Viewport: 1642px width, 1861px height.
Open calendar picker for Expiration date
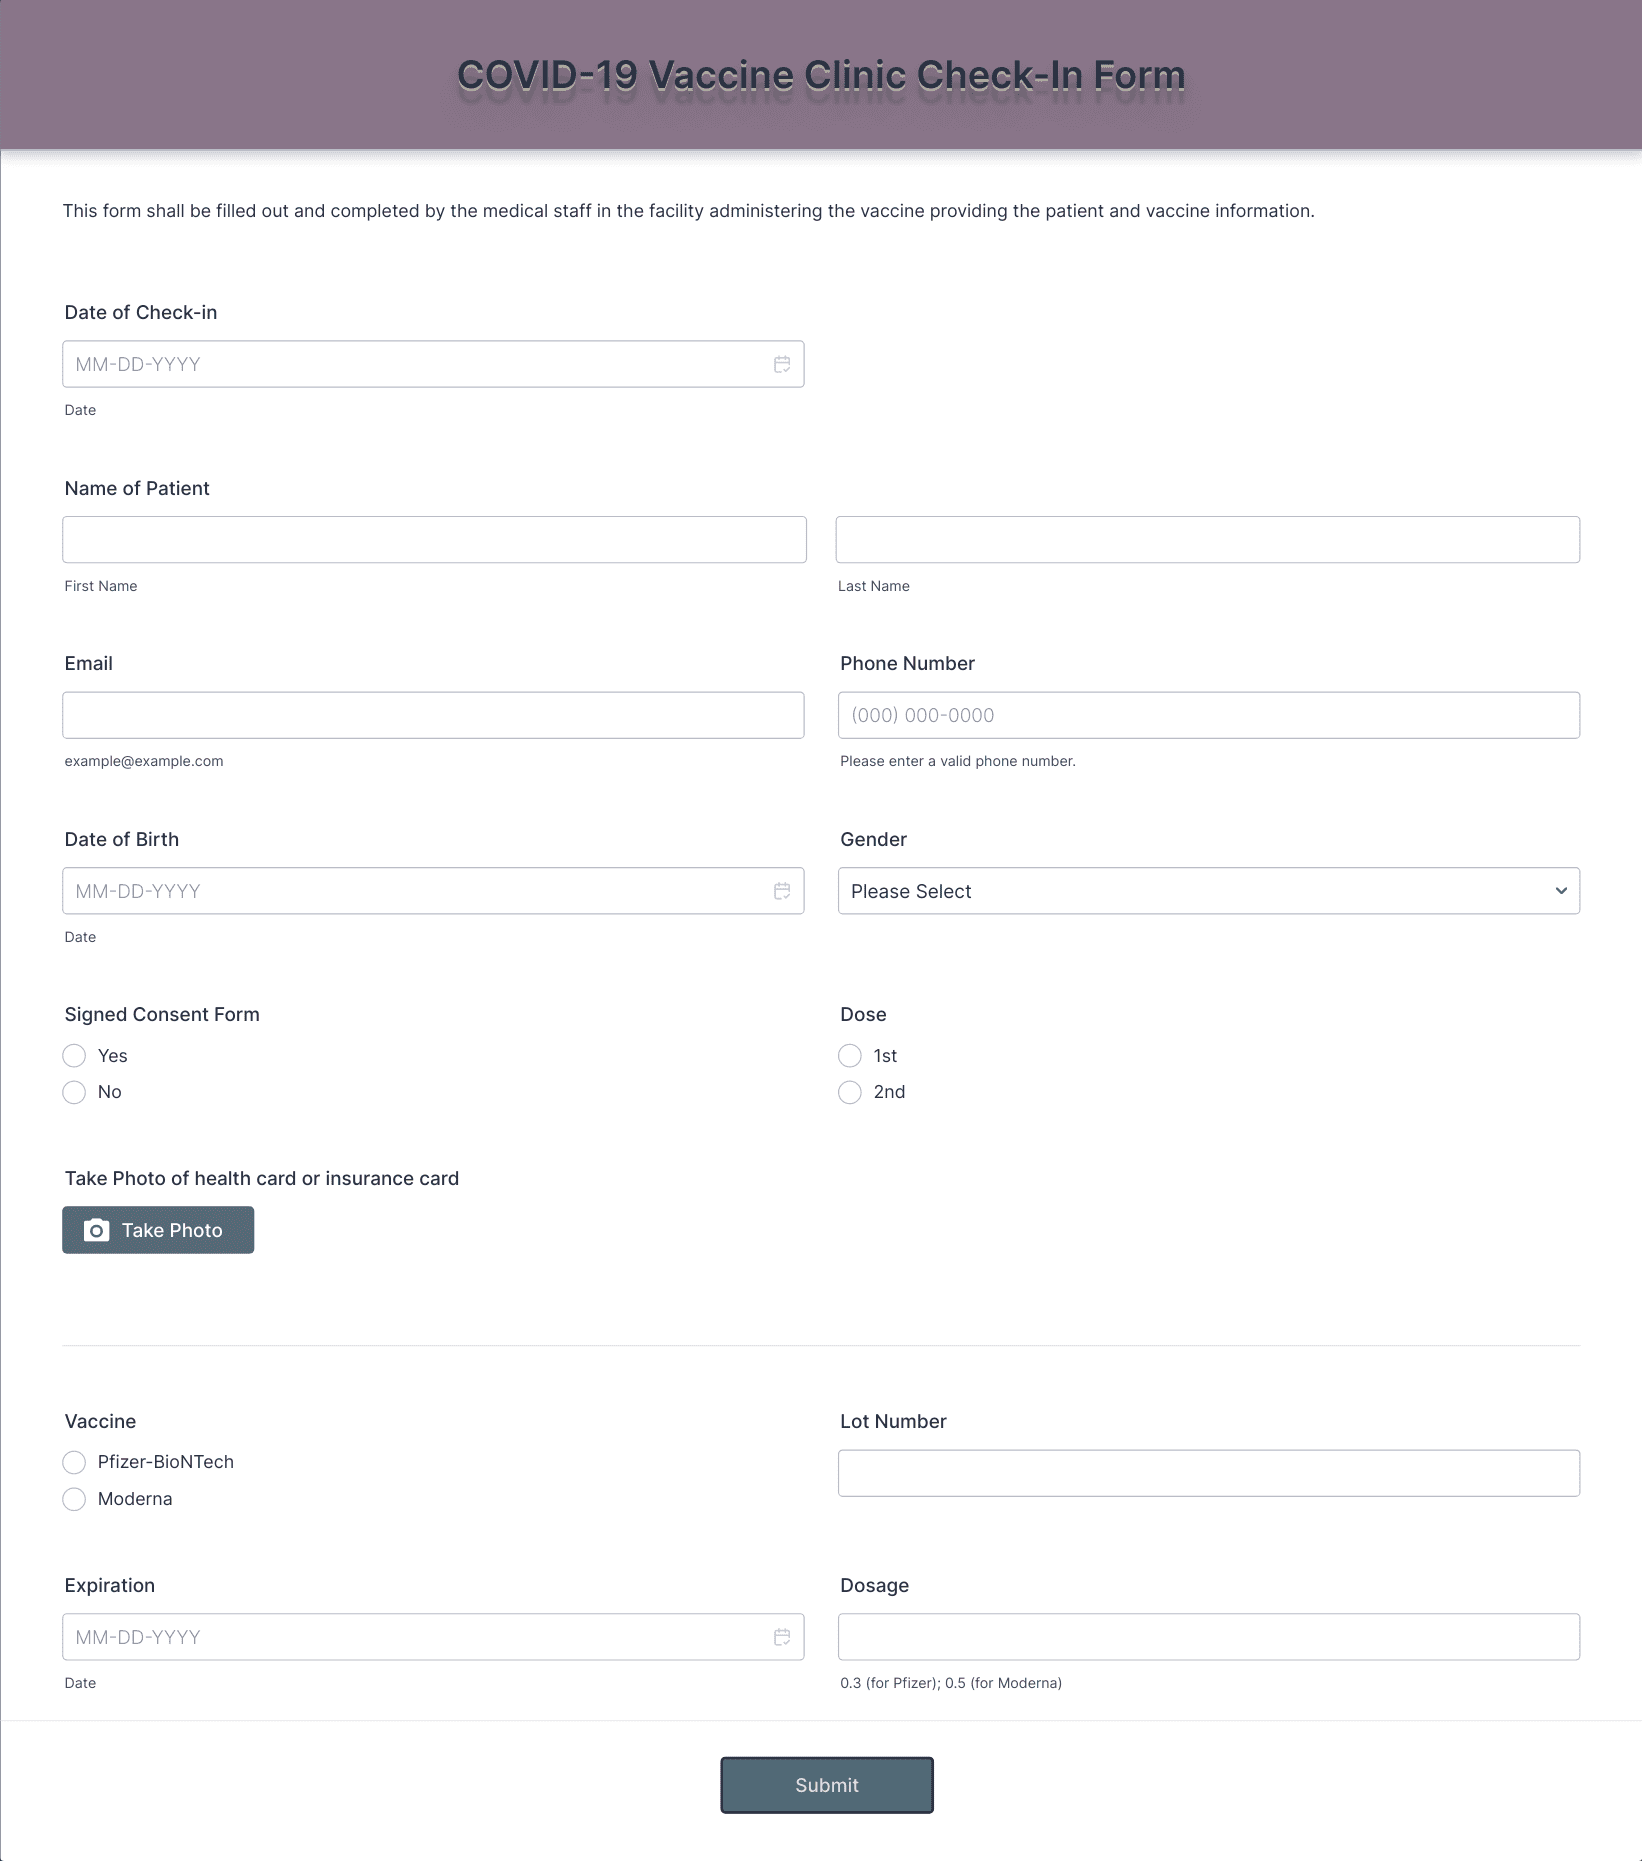[782, 1637]
